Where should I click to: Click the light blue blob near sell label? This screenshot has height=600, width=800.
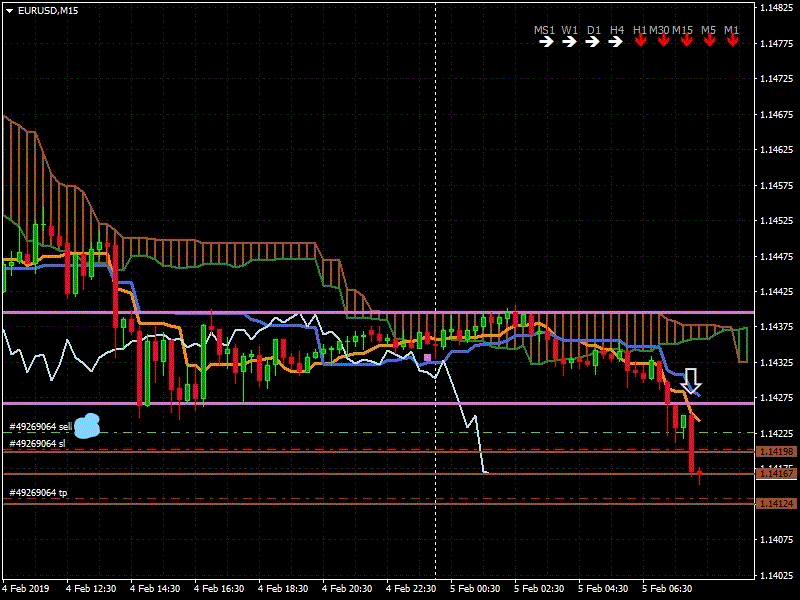click(87, 426)
